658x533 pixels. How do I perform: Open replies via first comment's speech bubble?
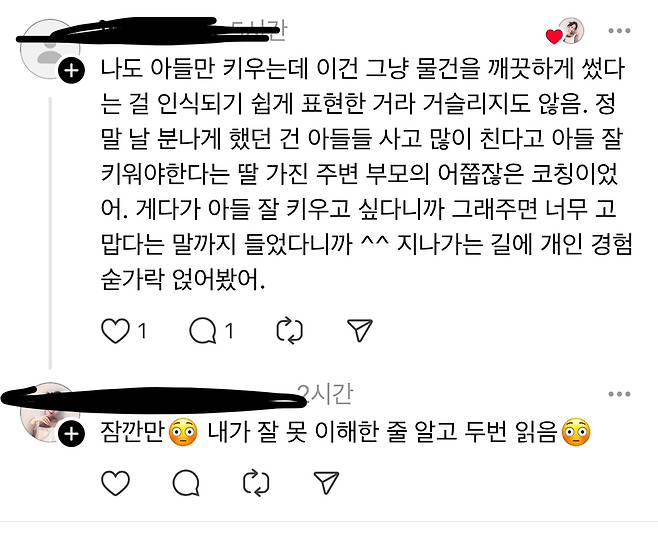[203, 331]
